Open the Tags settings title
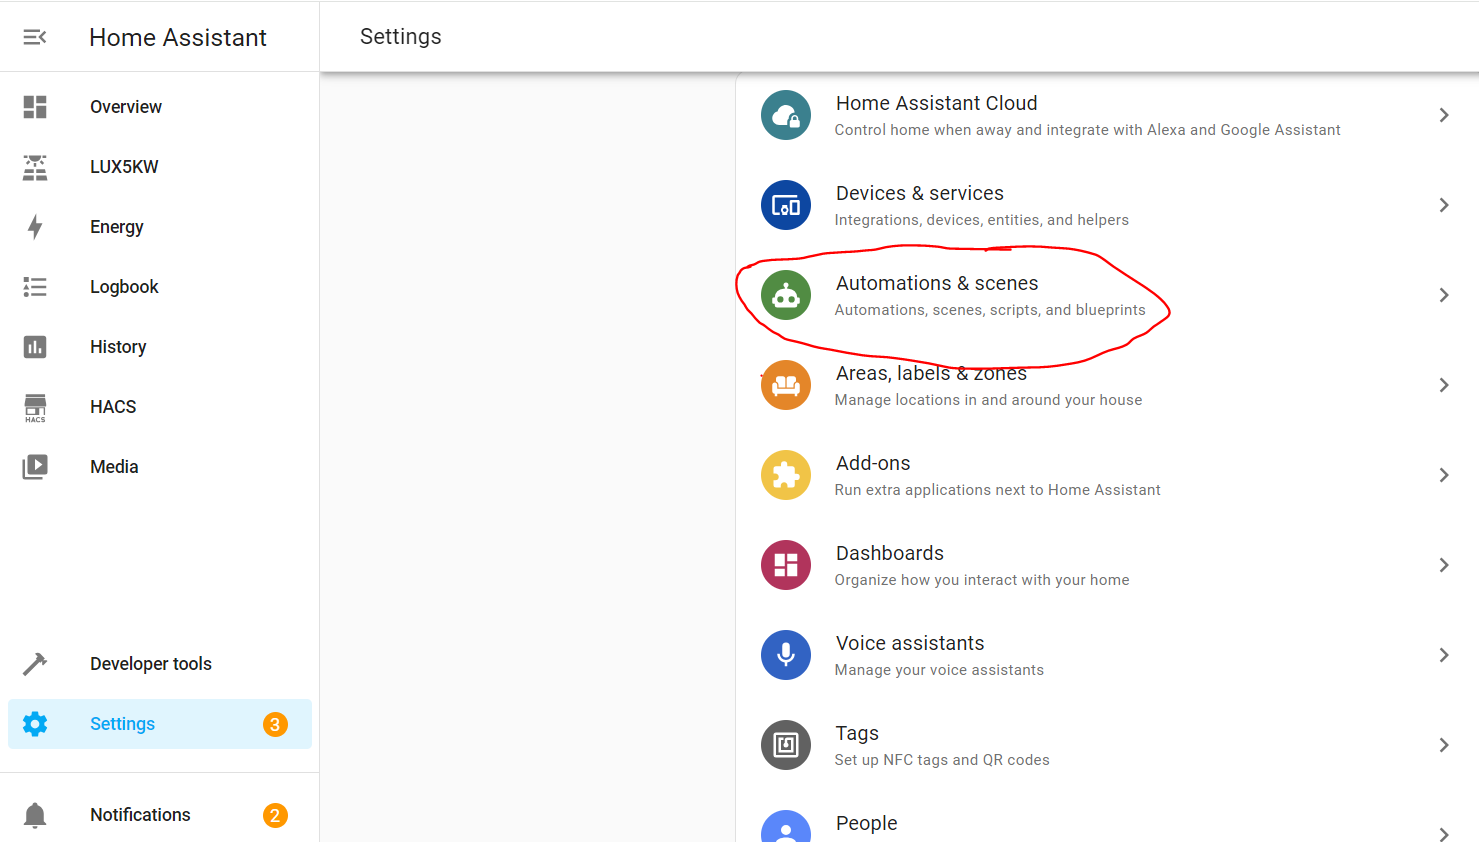1479x842 pixels. pyautogui.click(x=857, y=733)
